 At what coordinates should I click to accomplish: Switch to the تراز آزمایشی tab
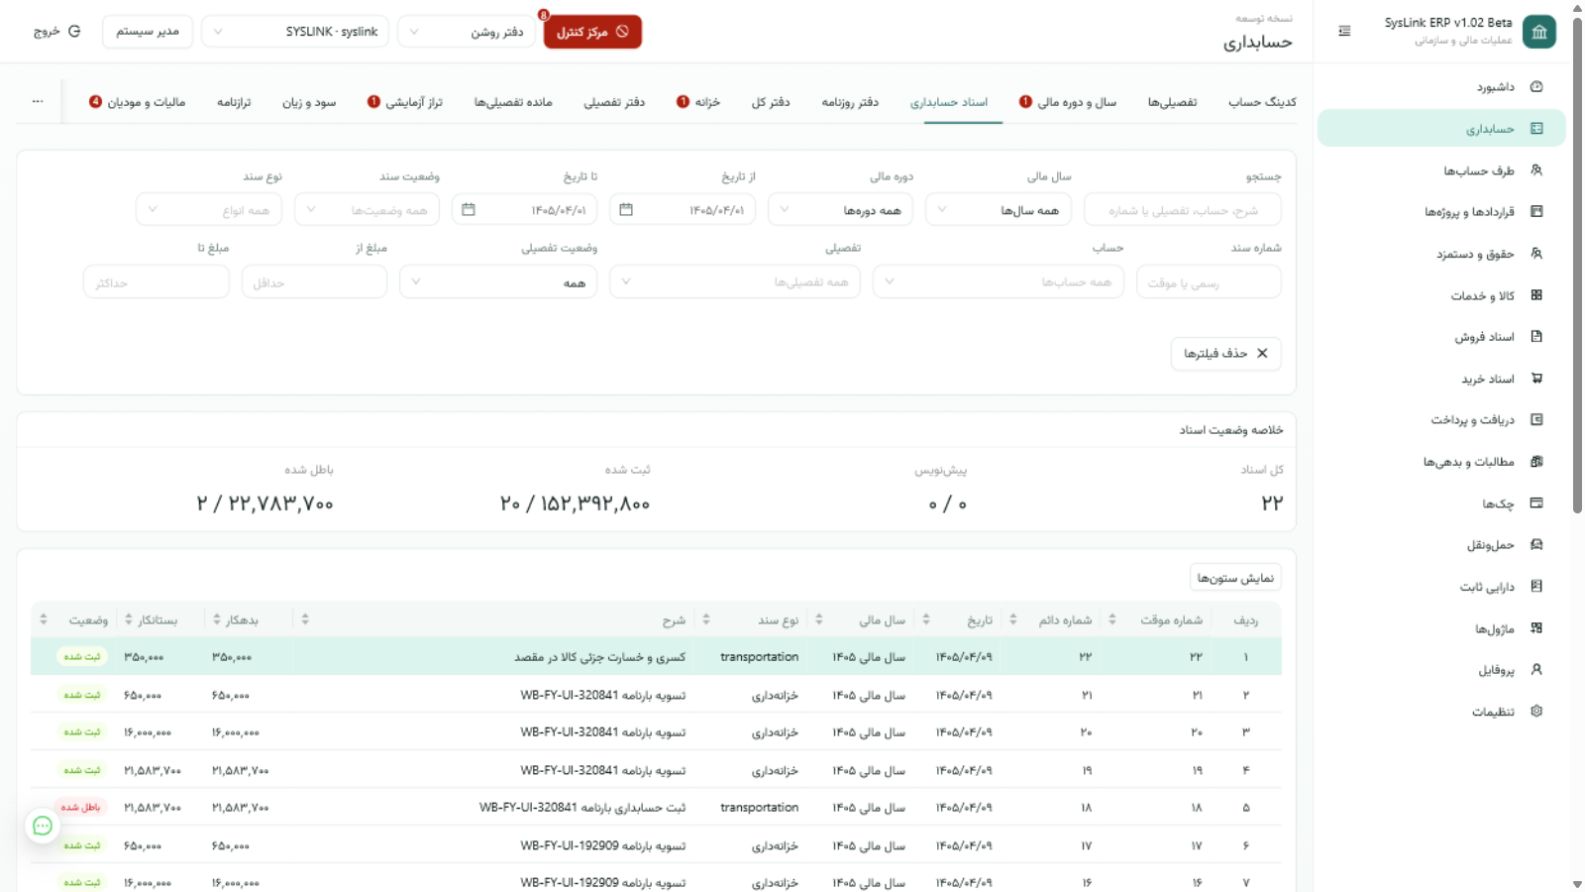point(405,102)
